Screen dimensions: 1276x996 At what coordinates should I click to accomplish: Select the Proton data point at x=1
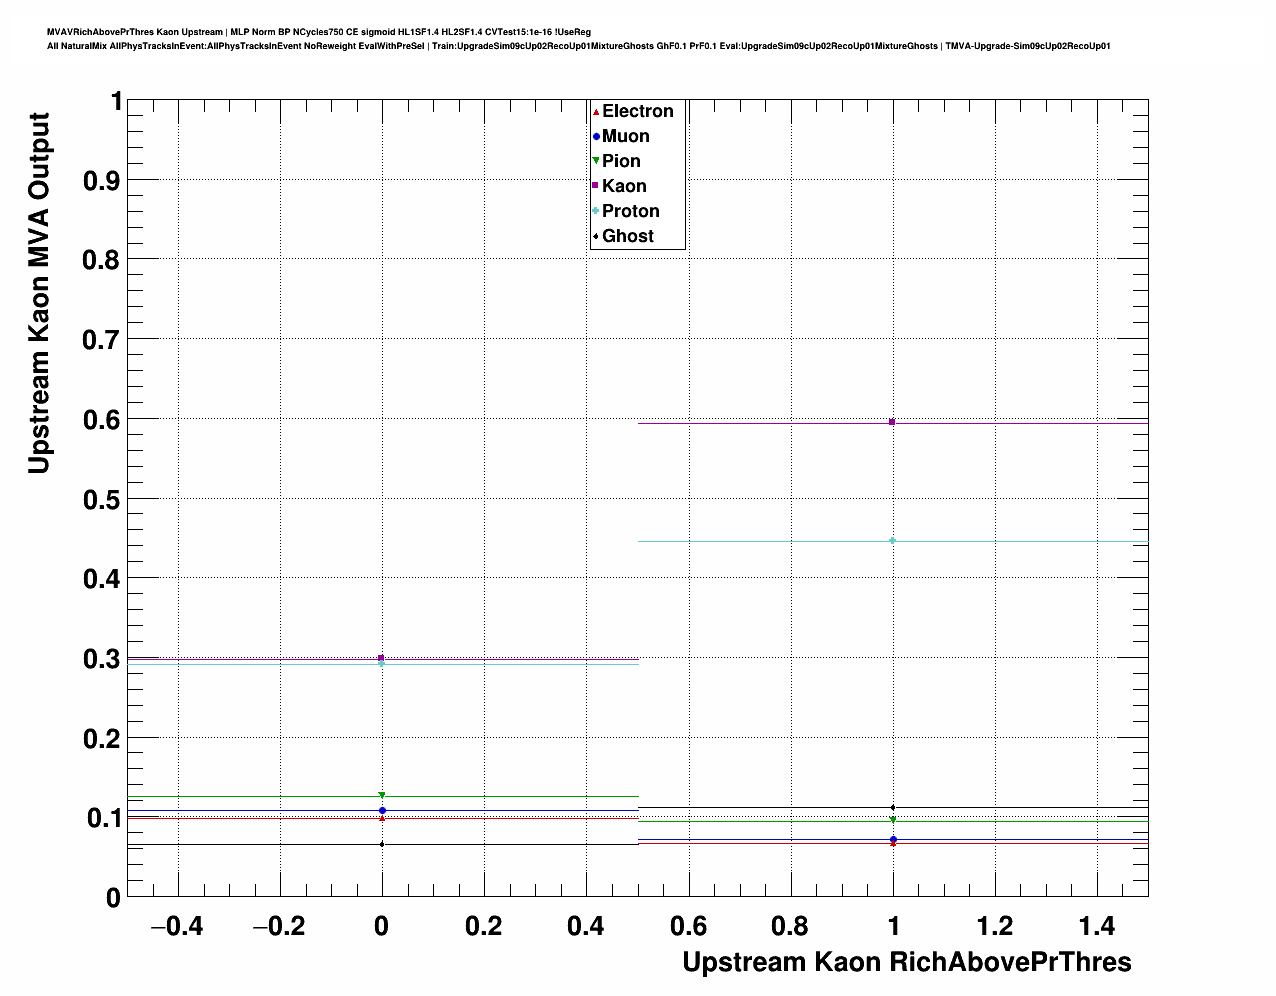point(892,541)
